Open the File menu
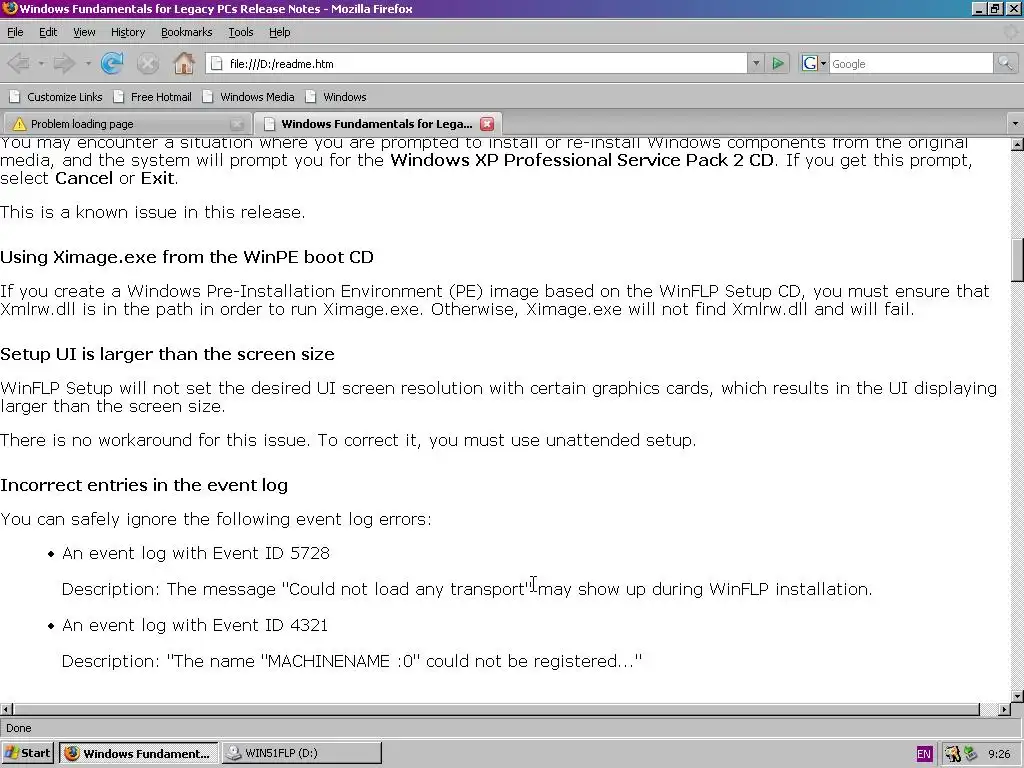This screenshot has width=1024, height=768. pyautogui.click(x=15, y=32)
